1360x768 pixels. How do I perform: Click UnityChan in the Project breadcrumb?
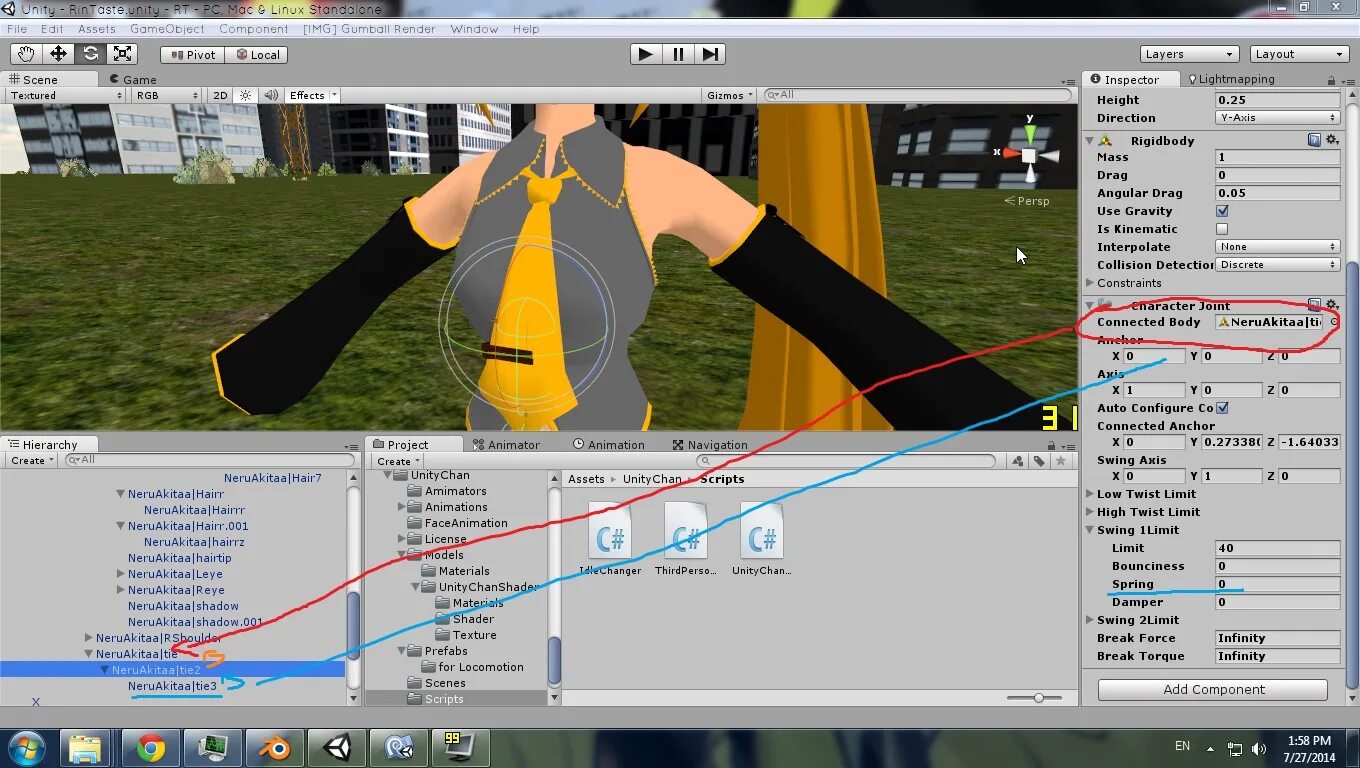(652, 479)
